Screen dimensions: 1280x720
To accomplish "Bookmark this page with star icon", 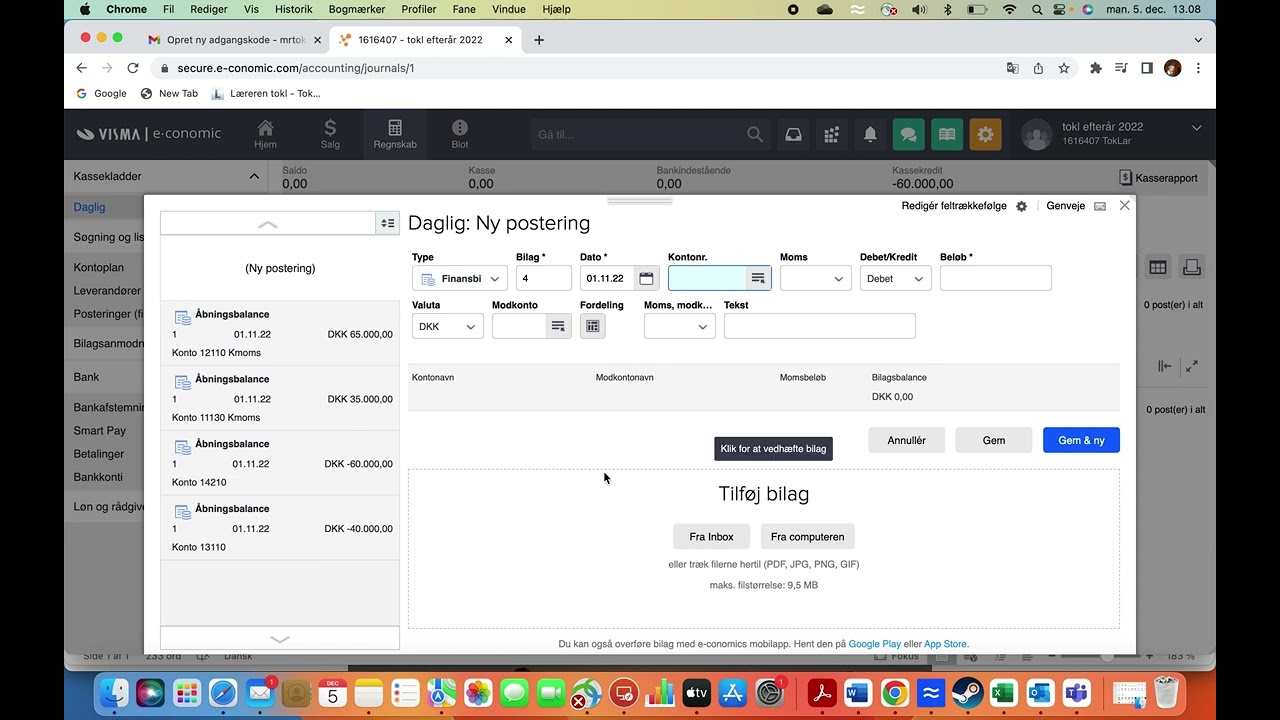I will (1064, 68).
